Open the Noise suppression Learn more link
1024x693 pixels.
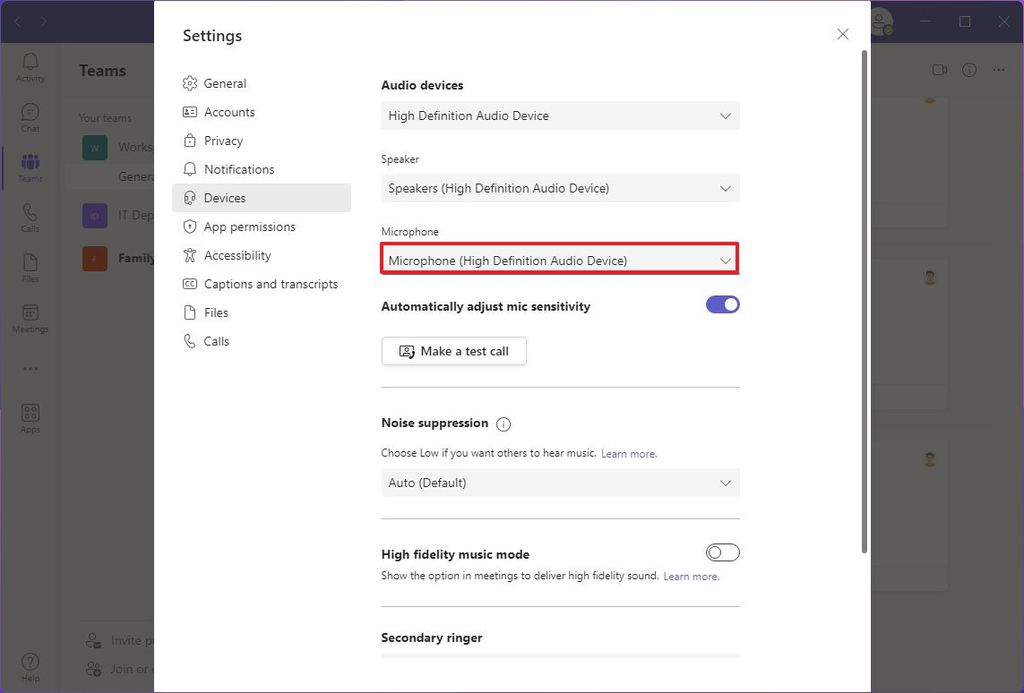(628, 453)
